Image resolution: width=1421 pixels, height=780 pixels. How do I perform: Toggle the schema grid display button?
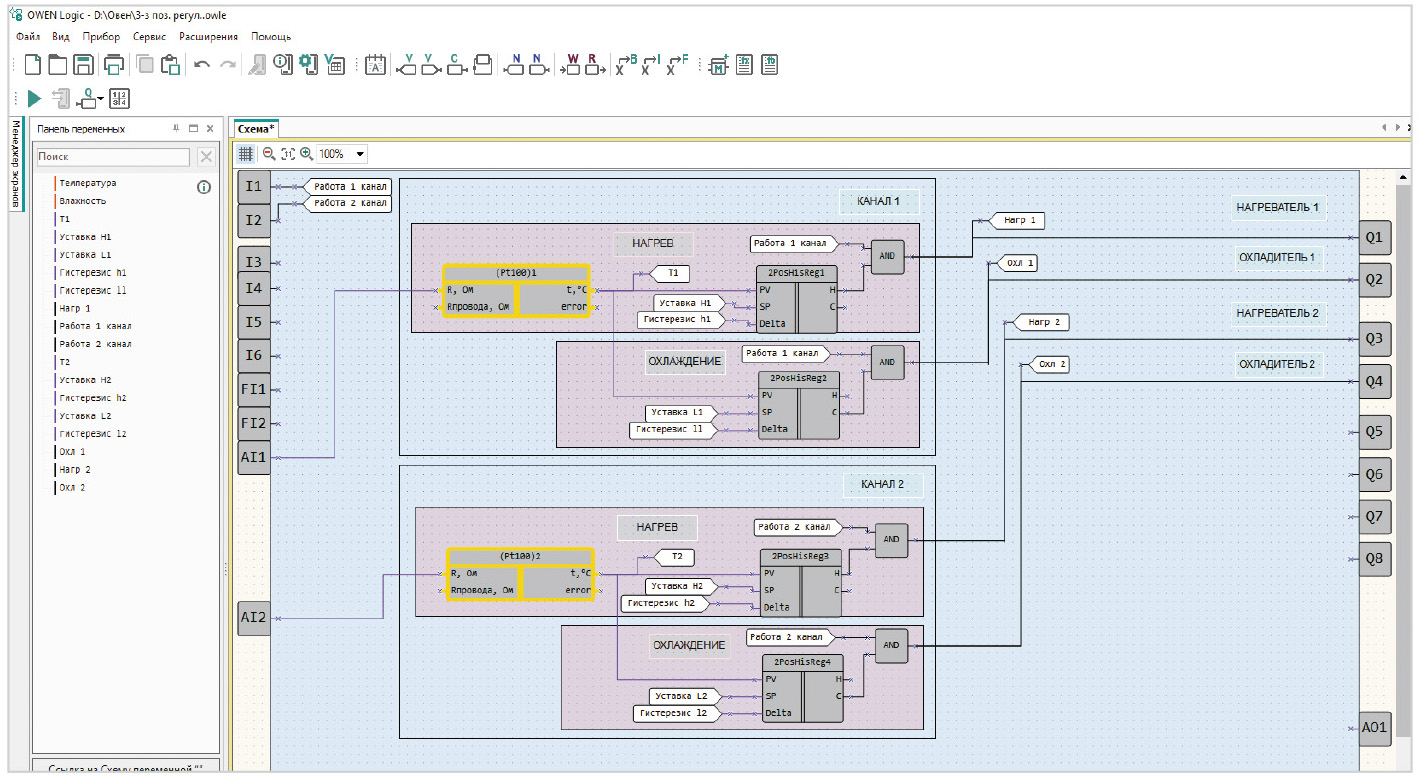(x=245, y=154)
